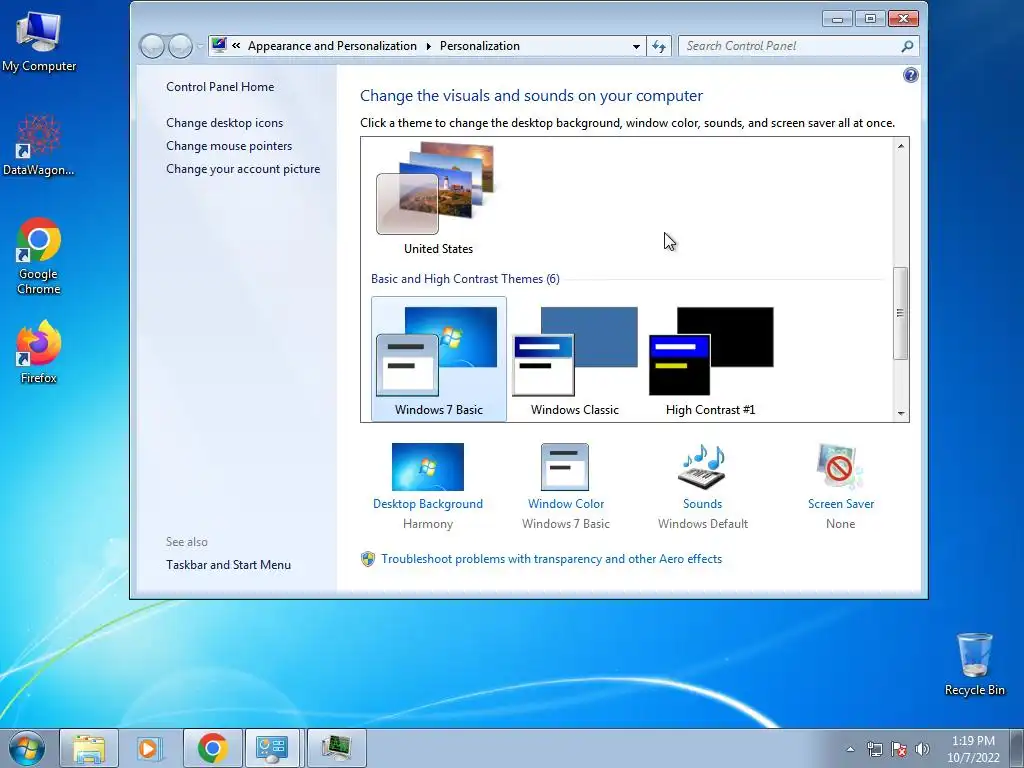Click the Sounds text link
The image size is (1024, 768).
(x=703, y=504)
